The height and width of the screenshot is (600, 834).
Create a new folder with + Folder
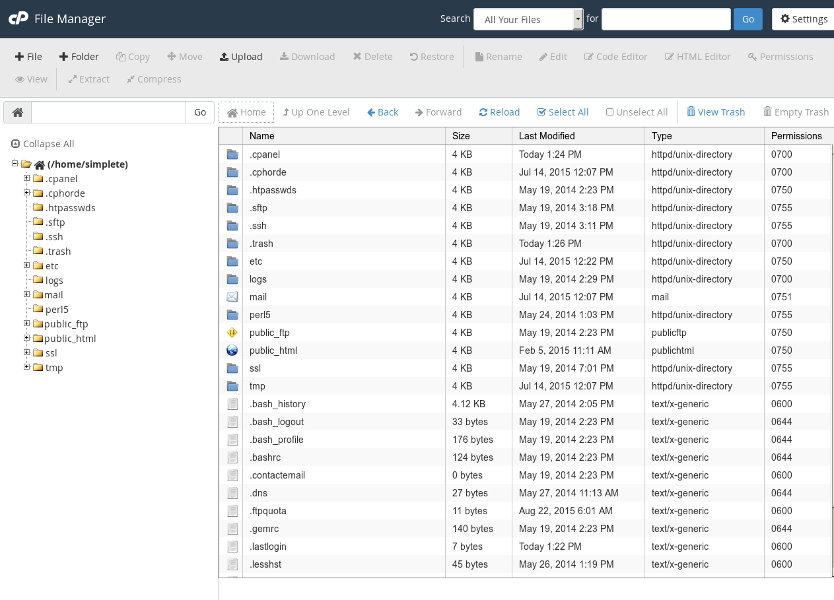click(x=79, y=56)
